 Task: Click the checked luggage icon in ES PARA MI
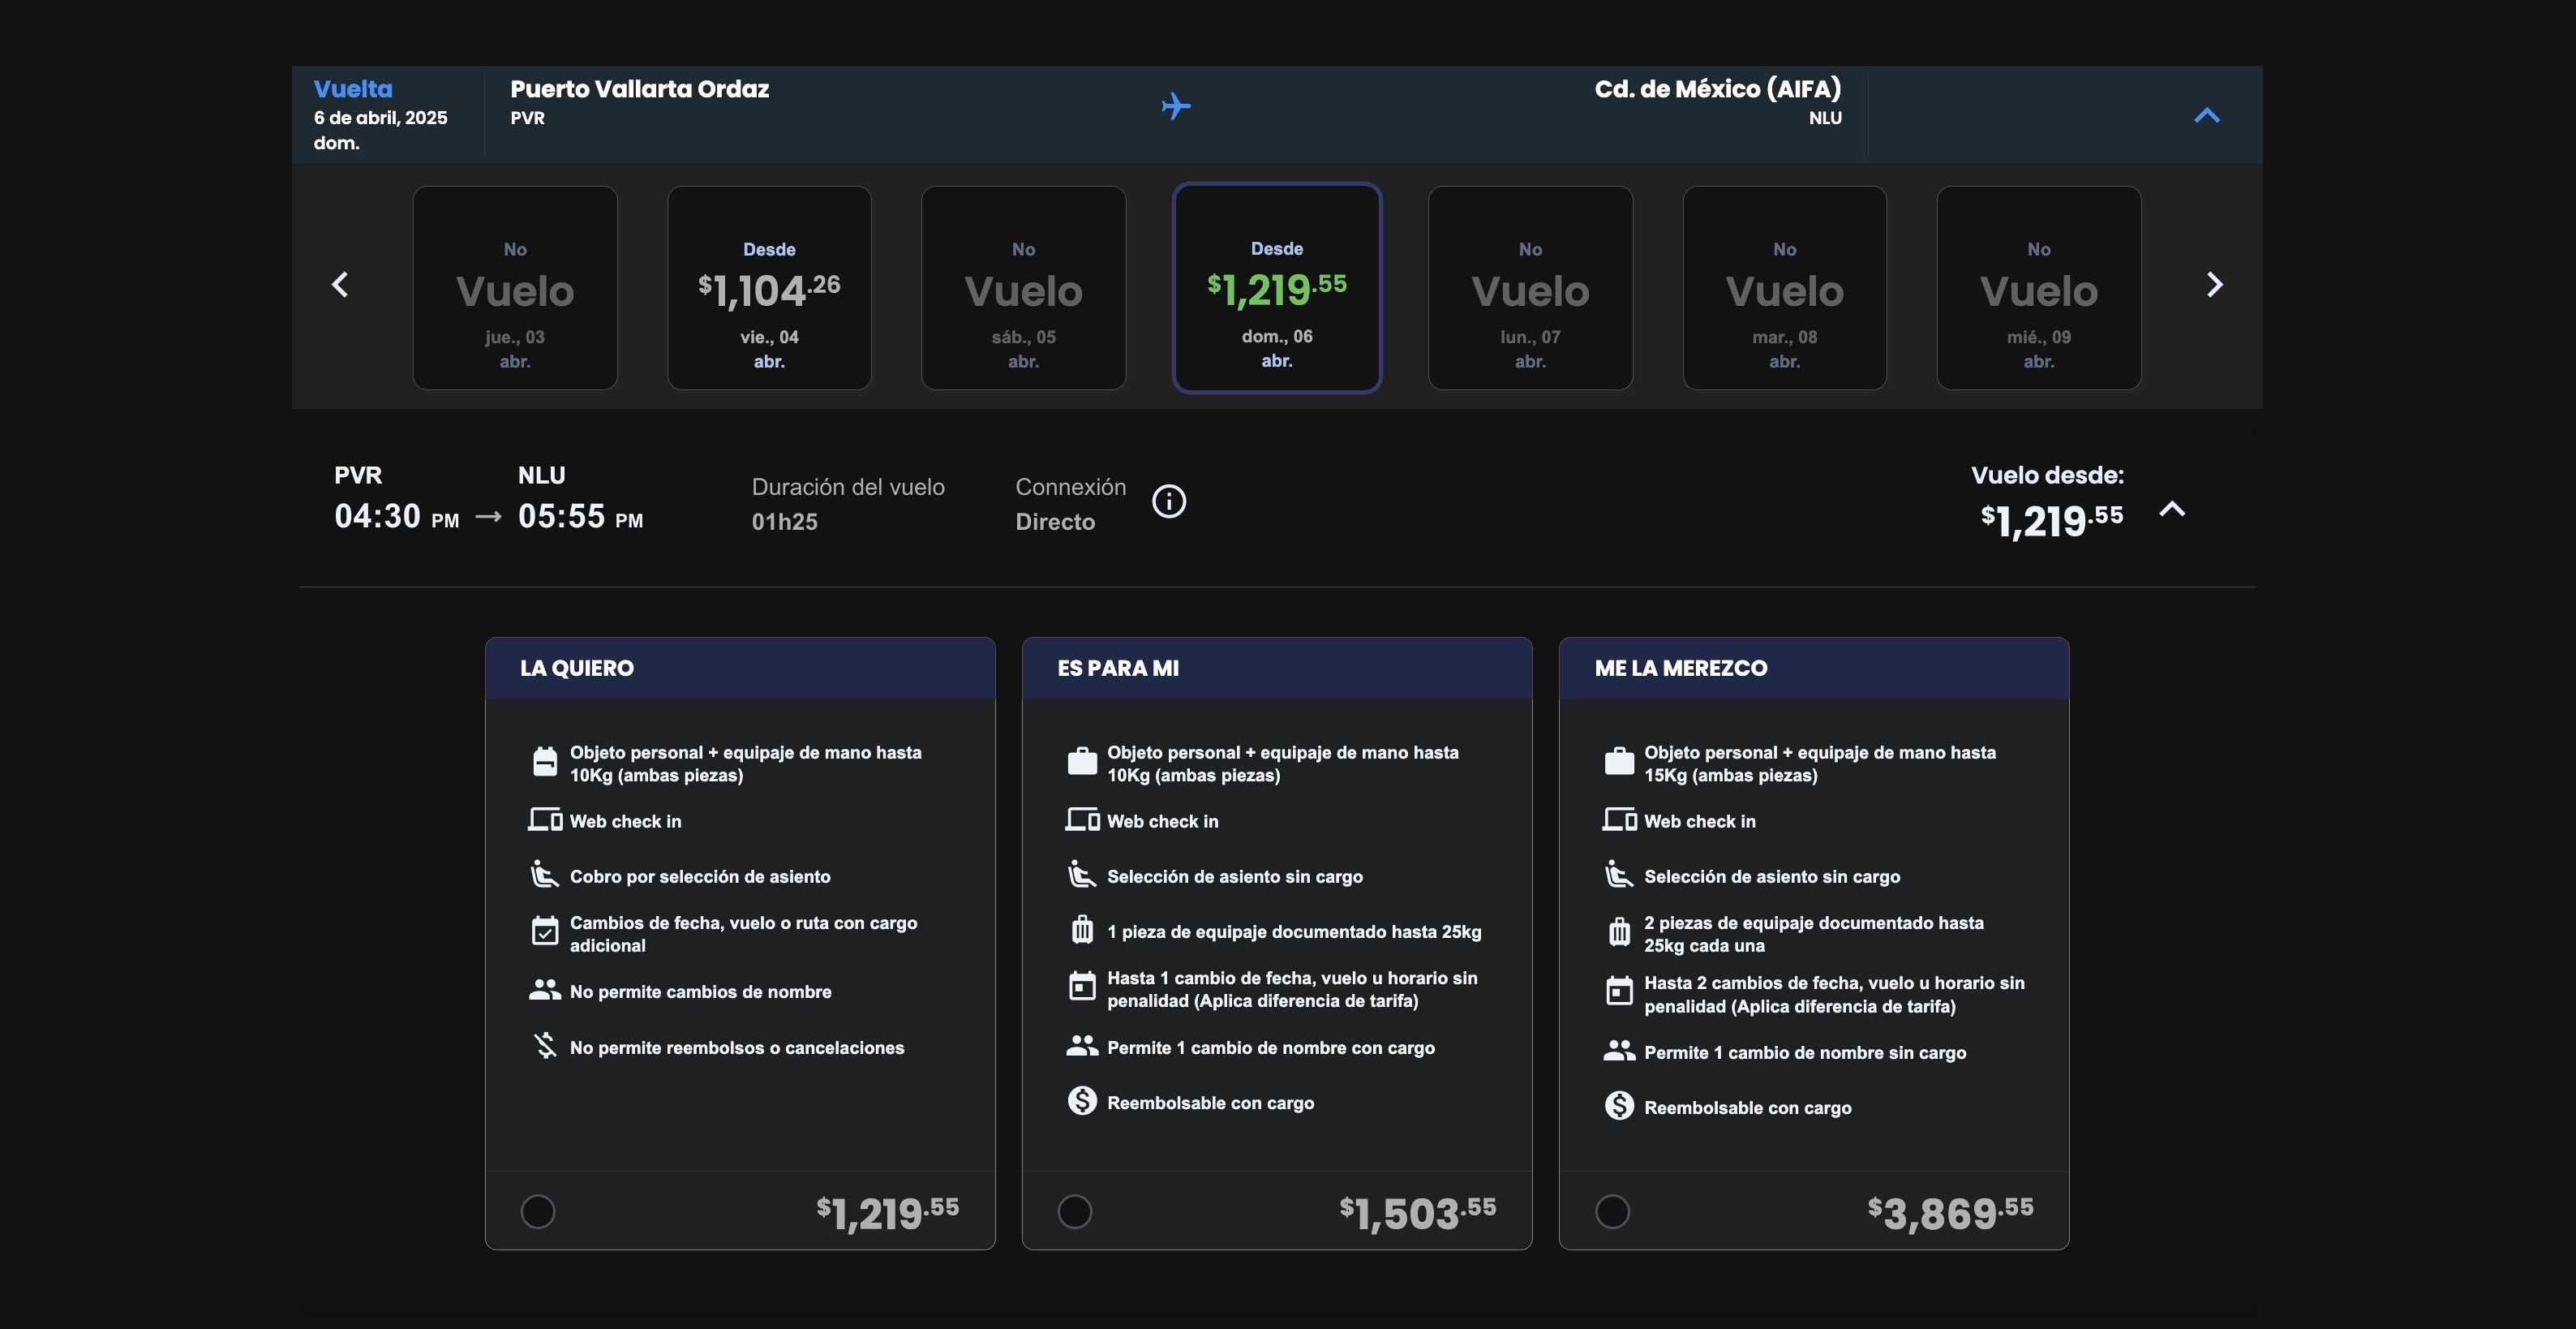pyautogui.click(x=1081, y=930)
